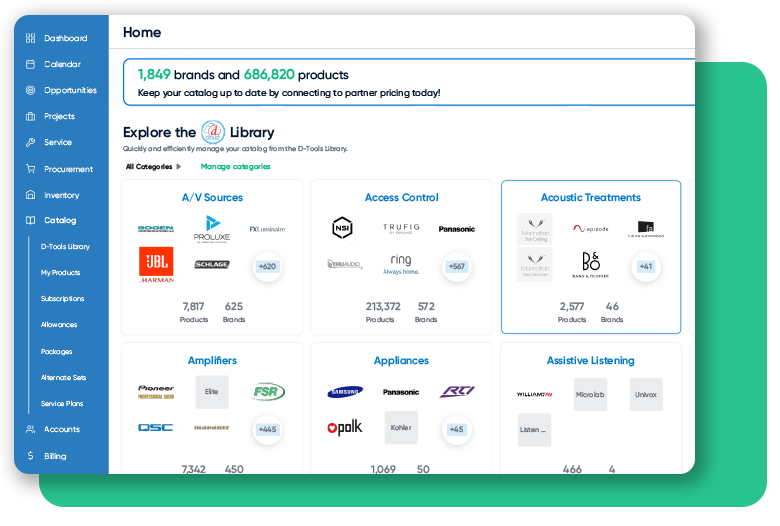Viewport: 780px width, 526px height.
Task: Open Calendar in the sidebar
Action: point(62,64)
